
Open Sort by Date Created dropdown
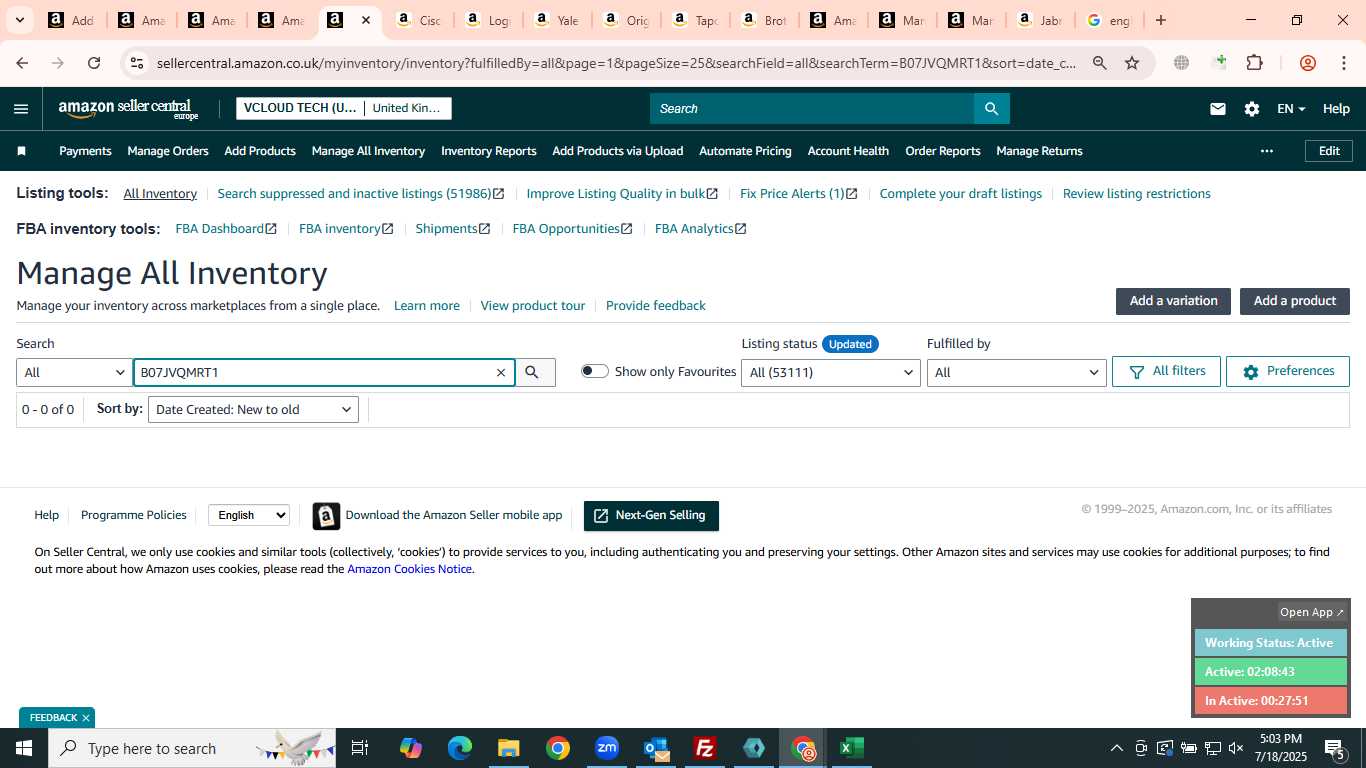[253, 409]
